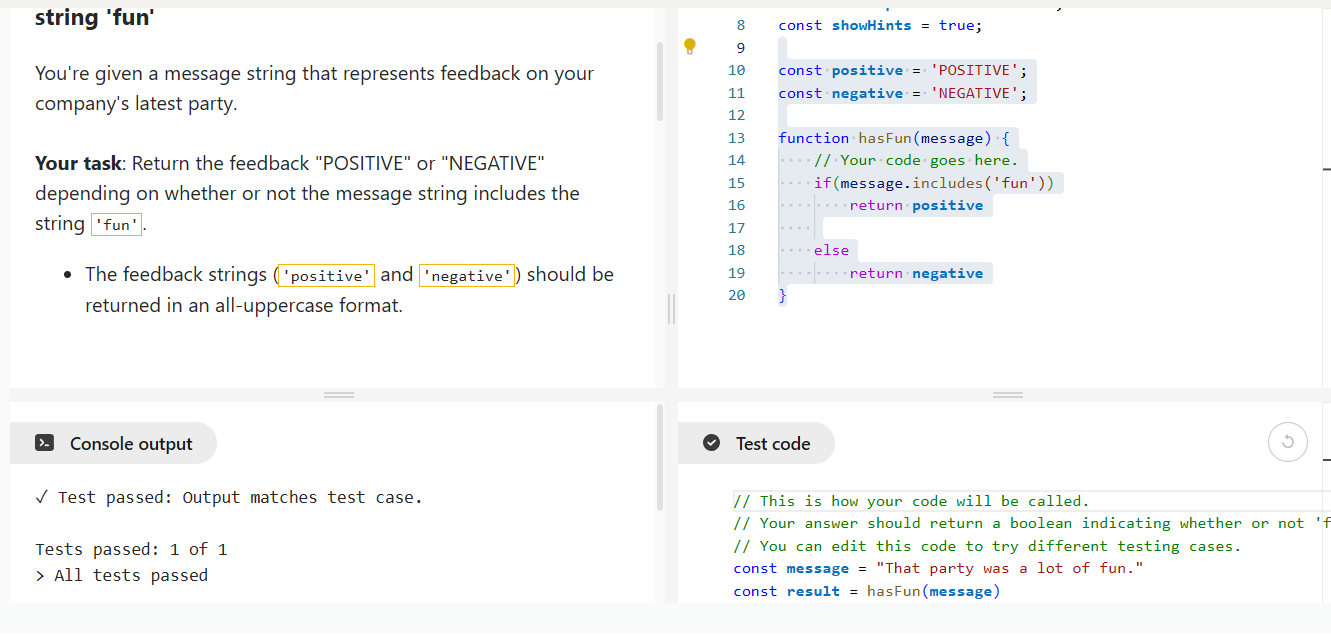
Task: Click the task description panel scrollbar
Action: coord(659,82)
